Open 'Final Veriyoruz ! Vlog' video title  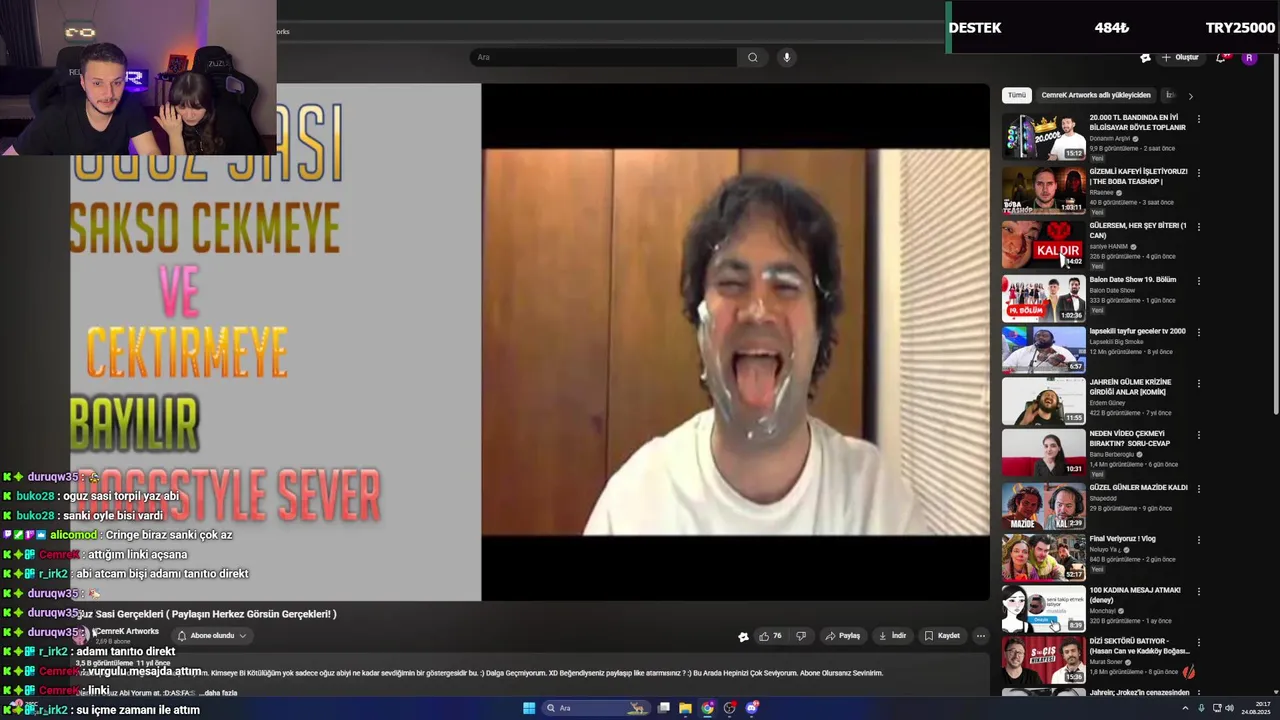click(1122, 539)
